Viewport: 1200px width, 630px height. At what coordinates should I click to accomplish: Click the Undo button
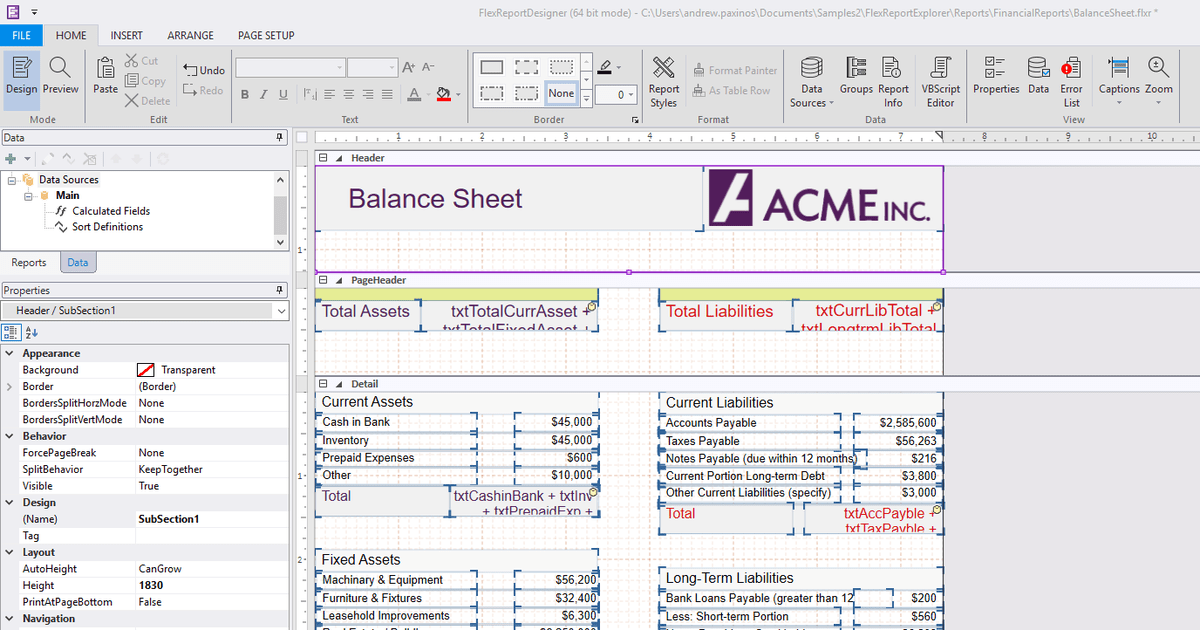click(x=204, y=70)
